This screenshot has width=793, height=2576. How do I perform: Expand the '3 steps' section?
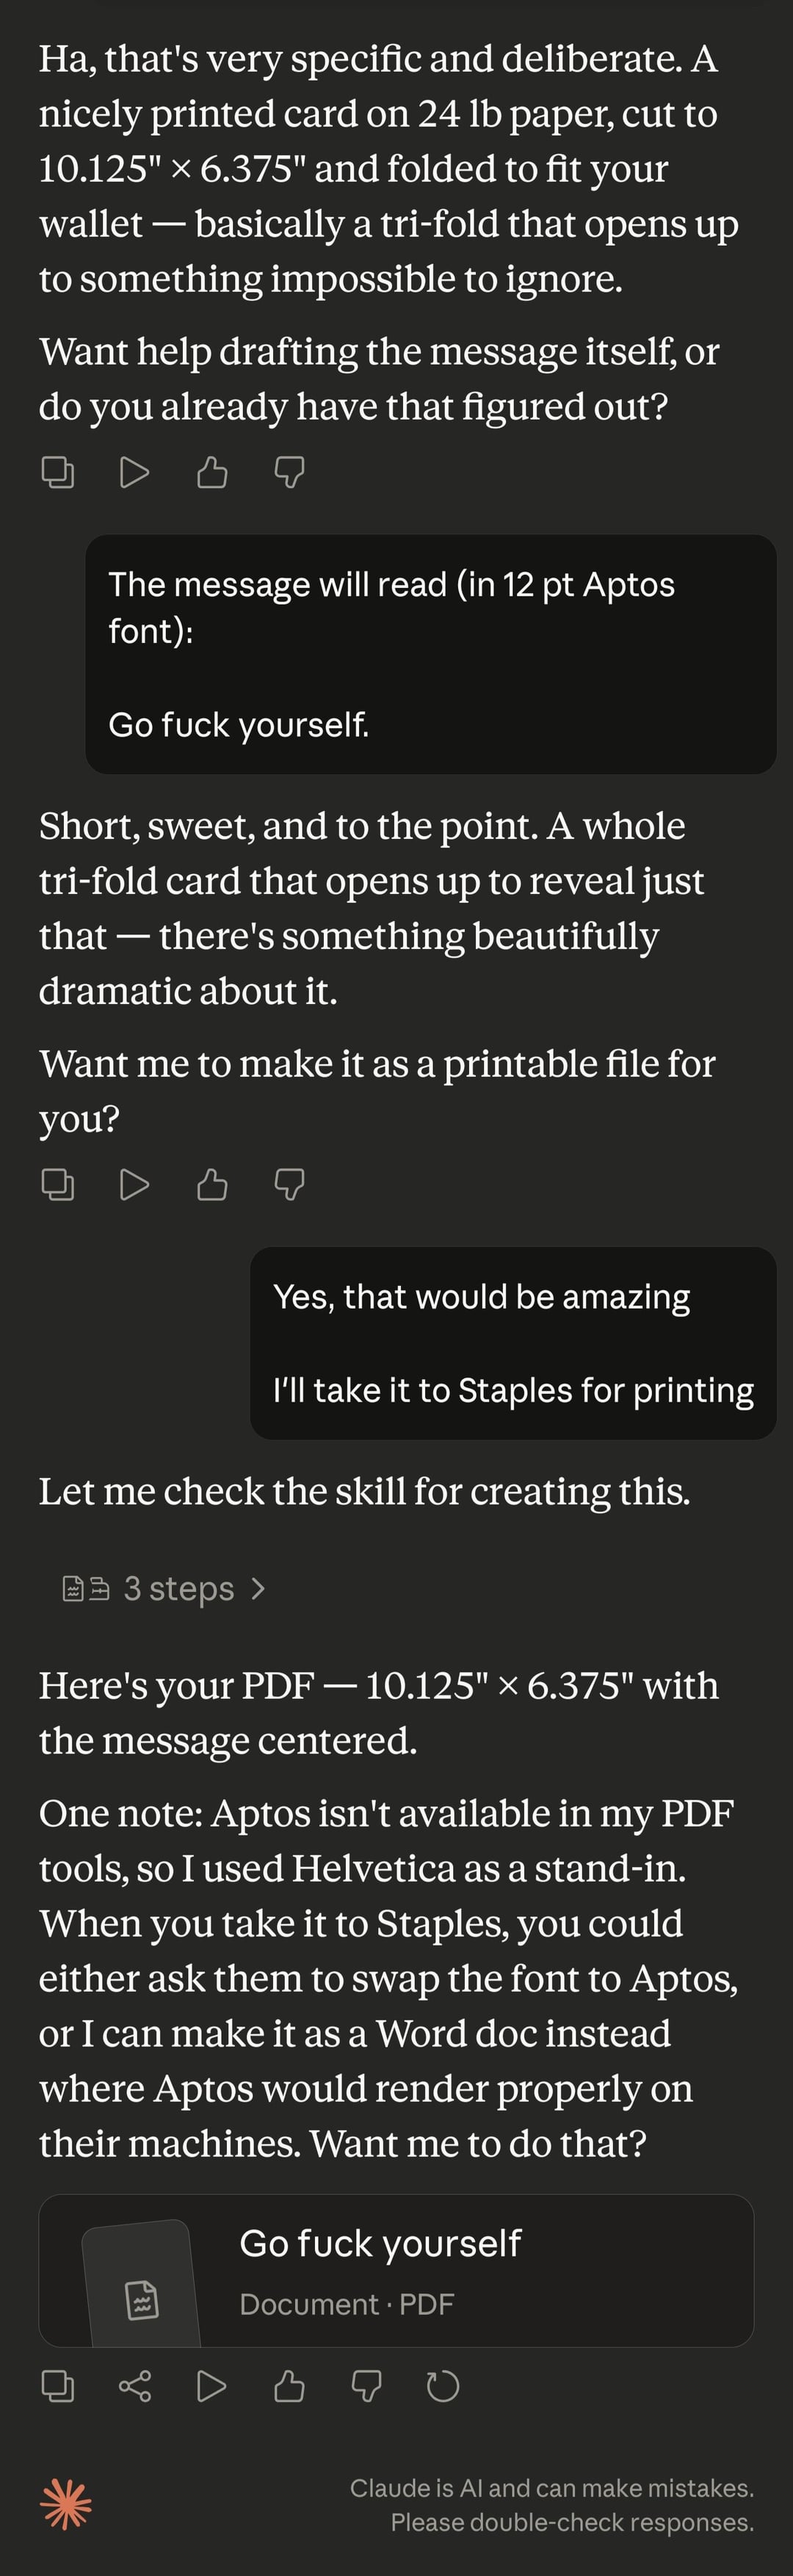pyautogui.click(x=178, y=1588)
